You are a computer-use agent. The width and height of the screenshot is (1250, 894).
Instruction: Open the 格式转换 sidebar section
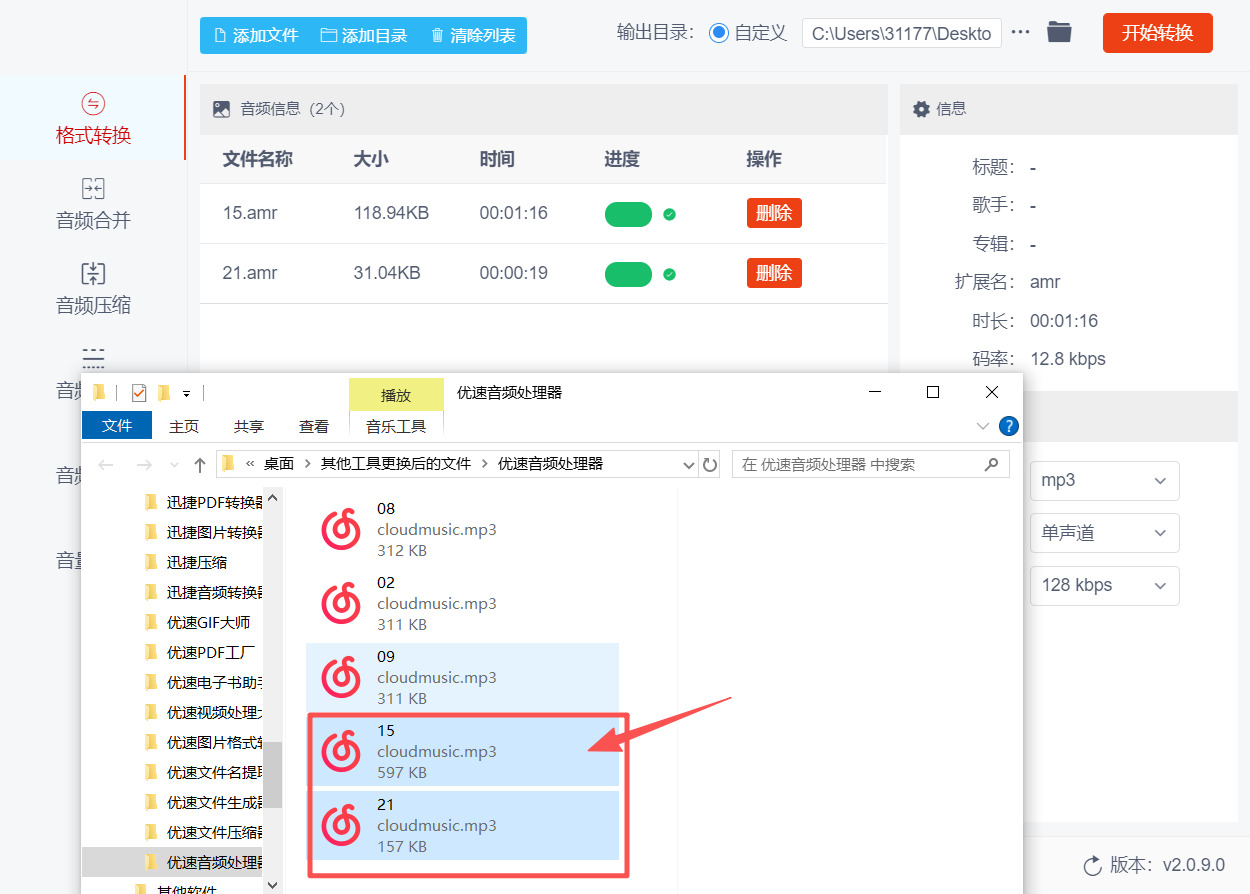(x=93, y=118)
